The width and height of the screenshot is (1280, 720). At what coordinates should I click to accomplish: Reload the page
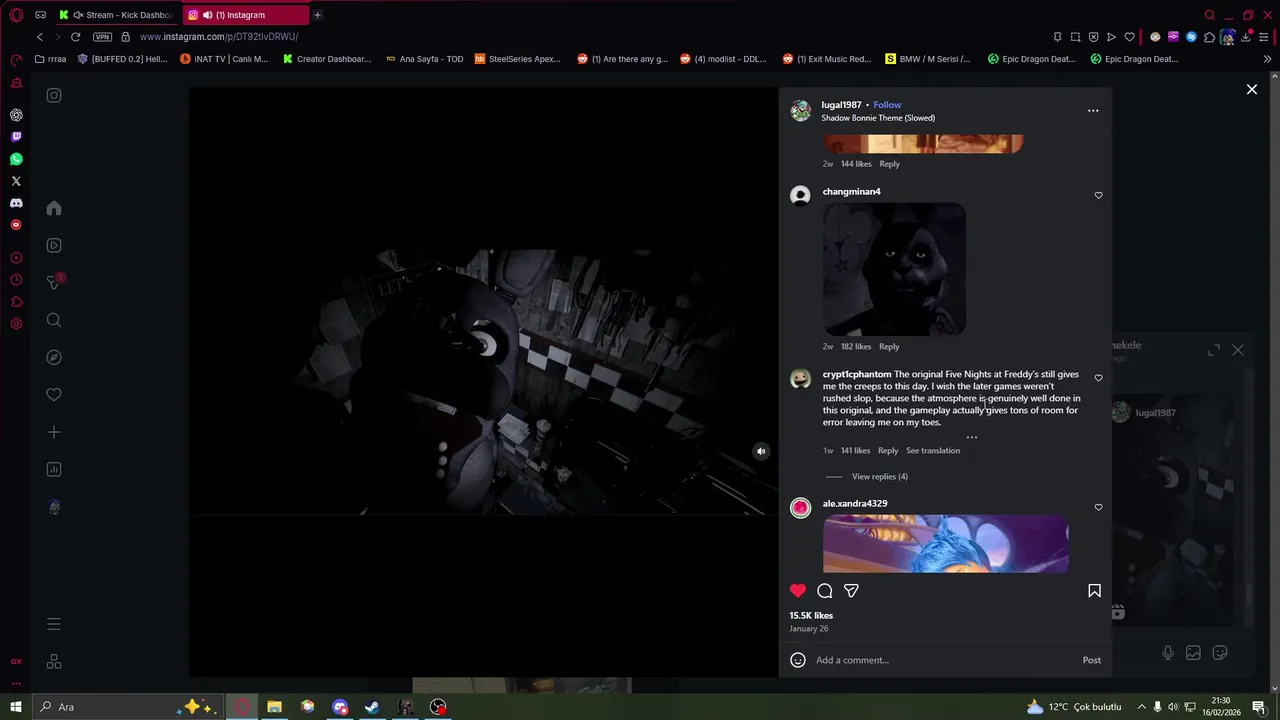(x=75, y=37)
